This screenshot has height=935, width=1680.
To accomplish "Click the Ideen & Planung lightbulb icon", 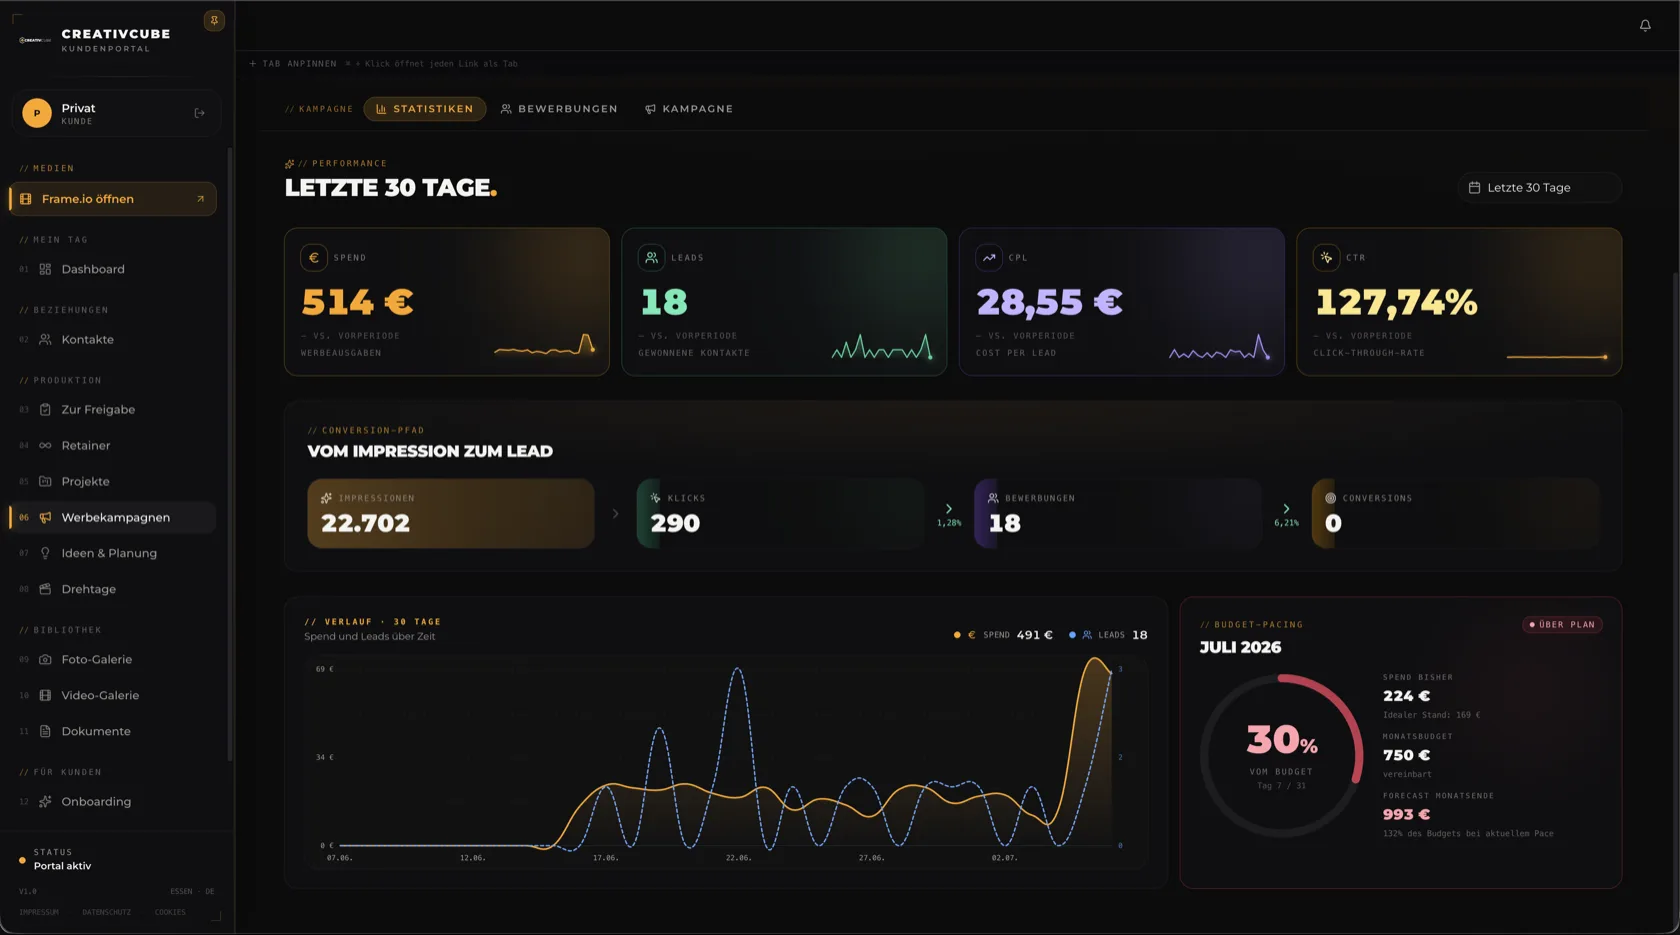I will (45, 553).
